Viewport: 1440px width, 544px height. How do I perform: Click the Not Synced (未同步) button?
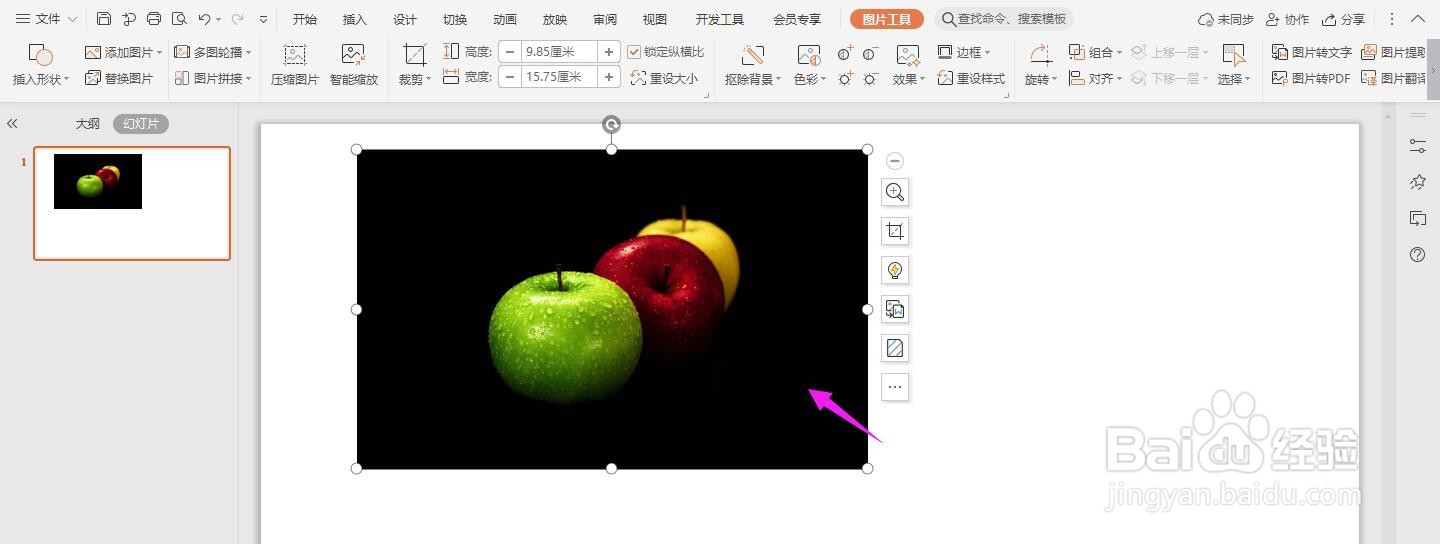(x=1226, y=19)
